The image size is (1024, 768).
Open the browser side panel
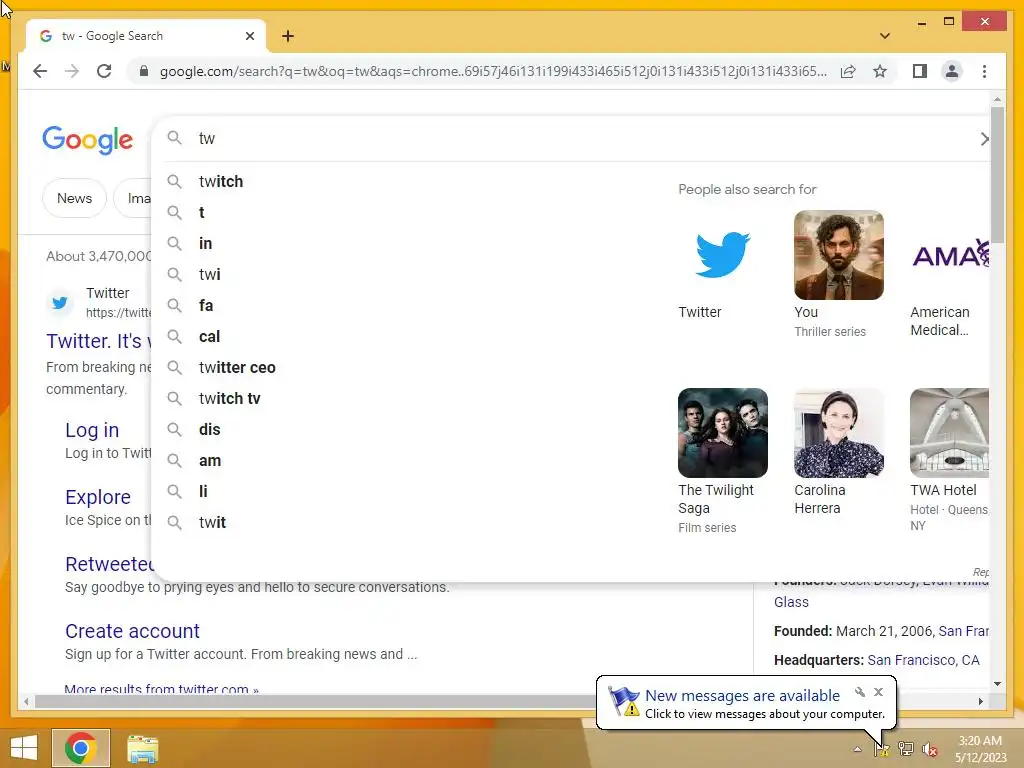tap(920, 71)
